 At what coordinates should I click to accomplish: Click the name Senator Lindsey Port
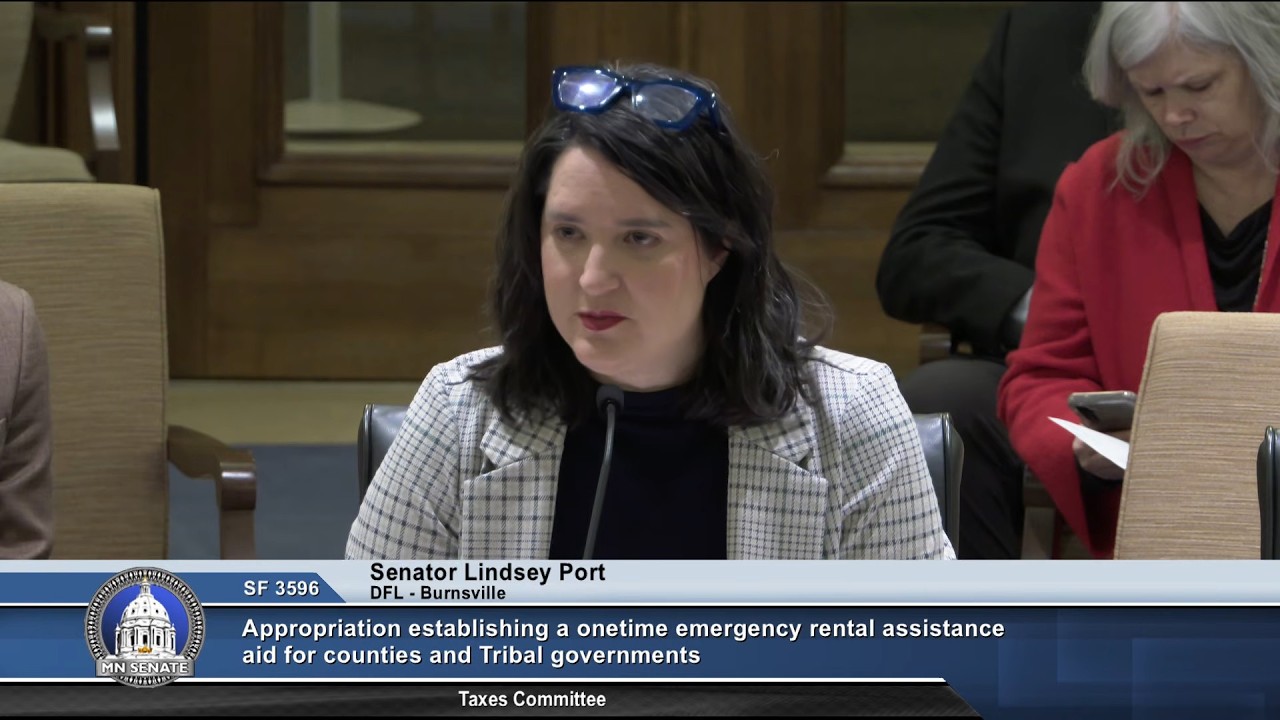[x=487, y=572]
